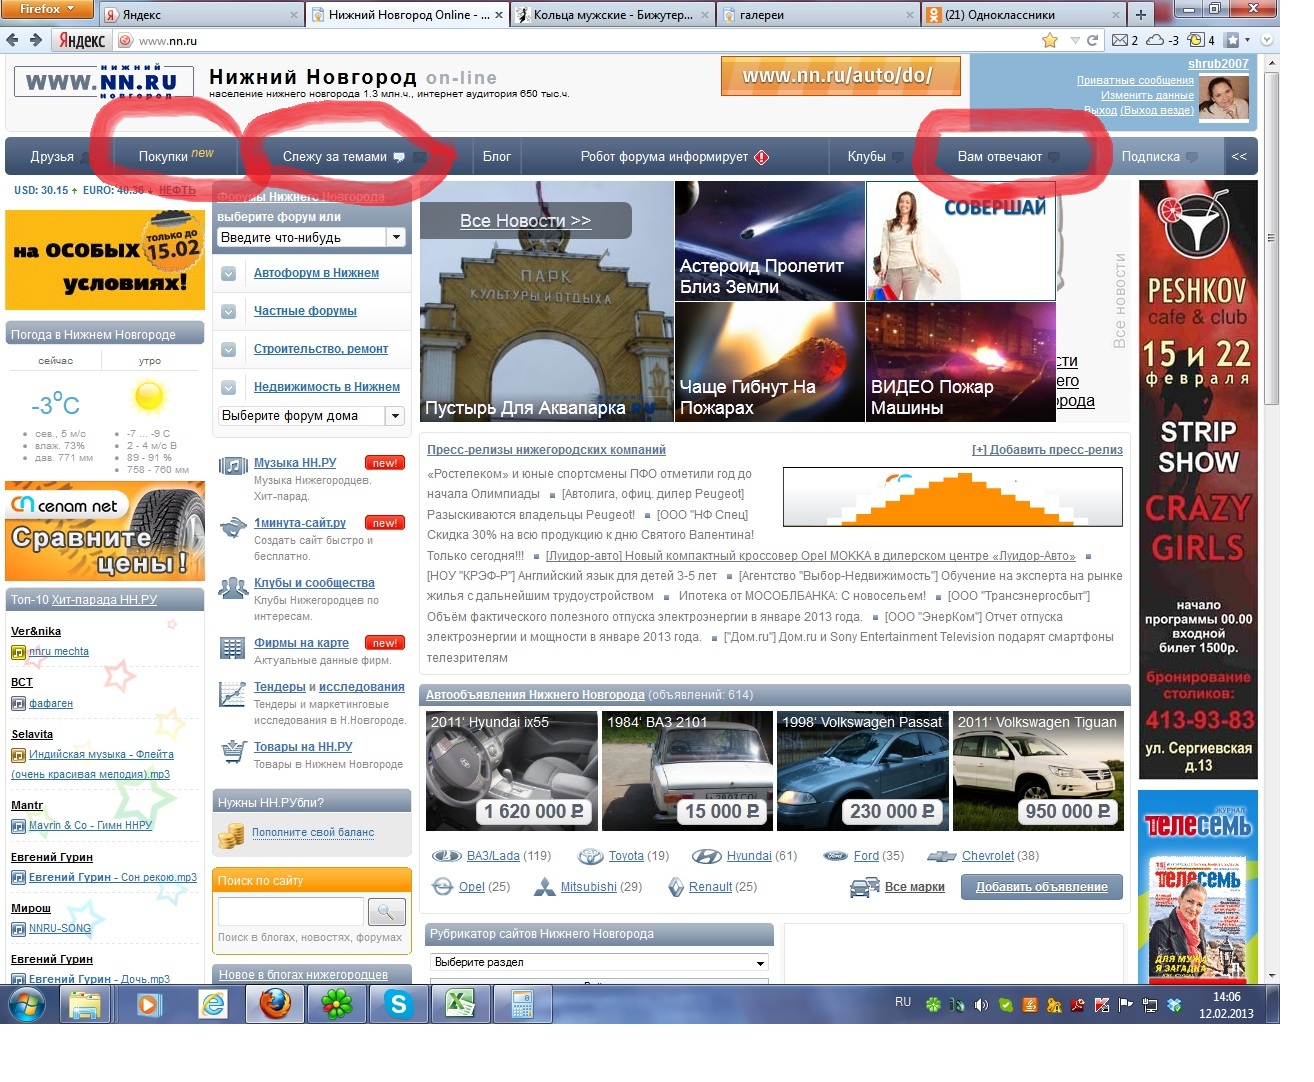Open the Все марки link
The width and height of the screenshot is (1314, 1082).
coord(914,887)
